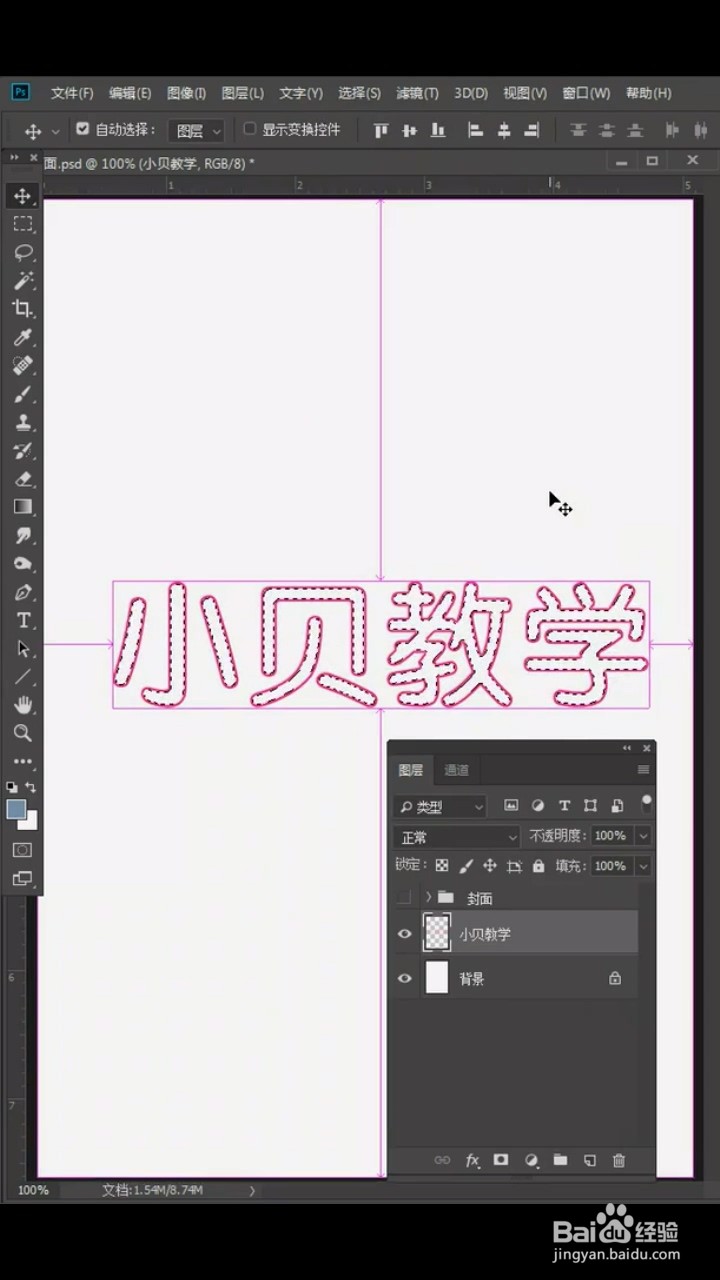720x1280 pixels.
Task: Select the Eyedropper tool
Action: [x=23, y=337]
